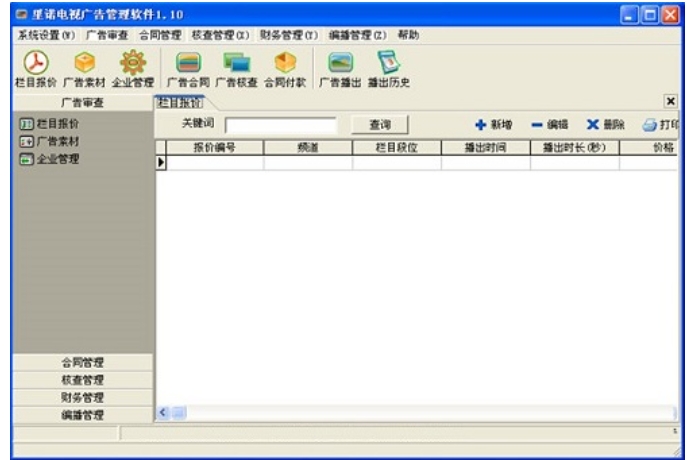691x460 pixels.
Task: Open the 系统设置 menu
Action: pyautogui.click(x=46, y=35)
